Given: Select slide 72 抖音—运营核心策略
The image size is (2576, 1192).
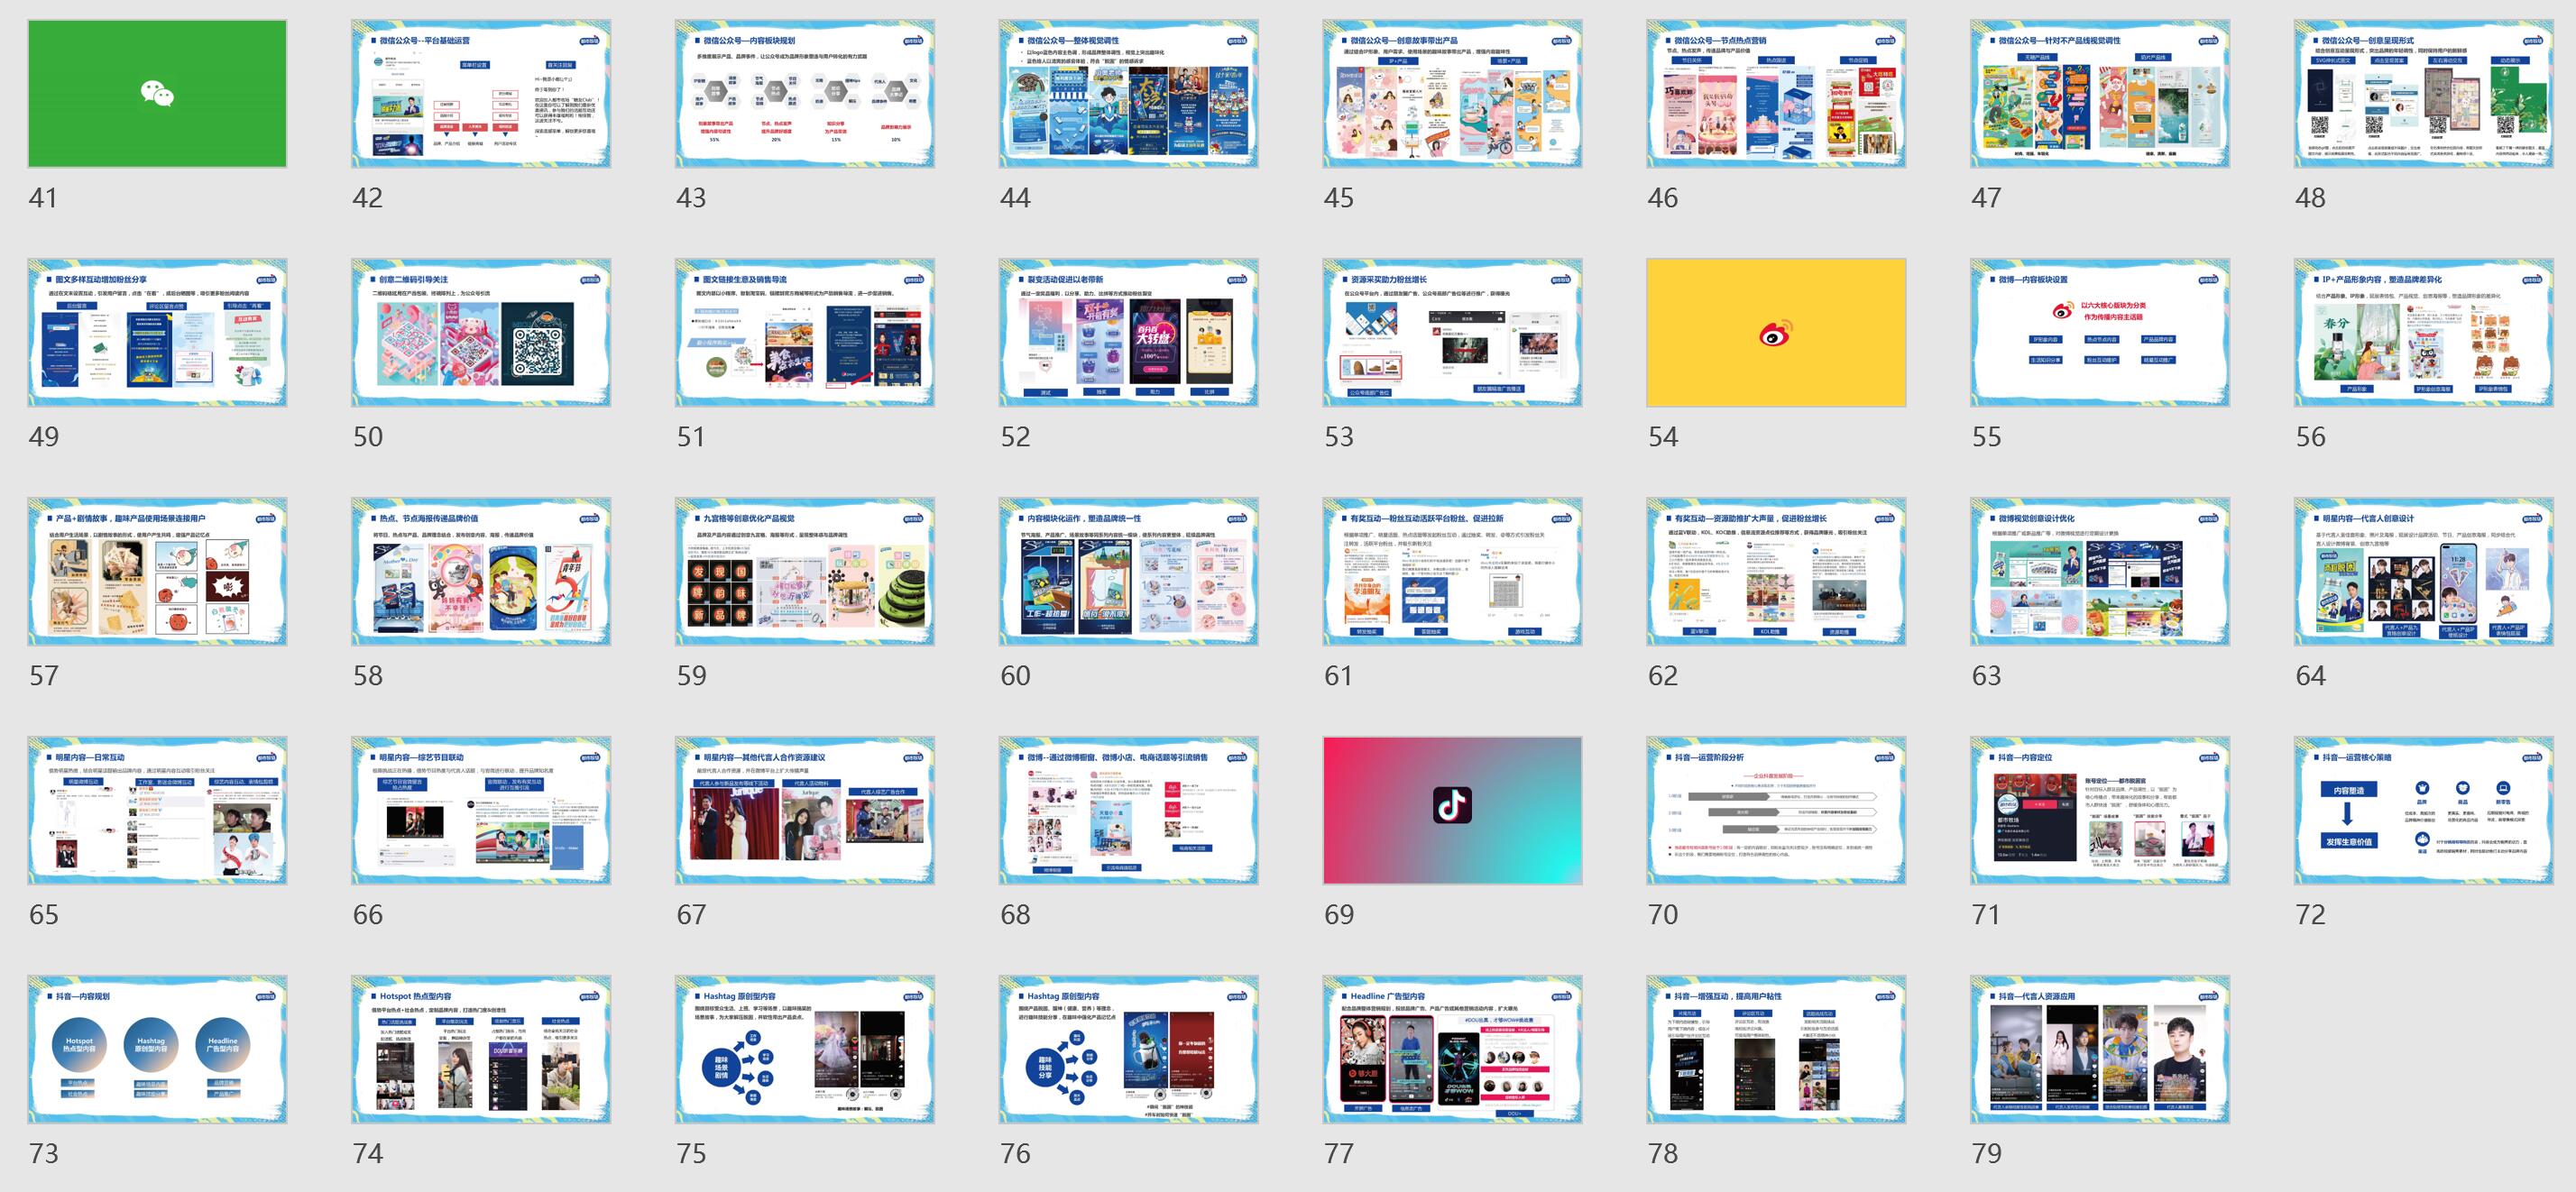Looking at the screenshot, I should pos(2424,811).
